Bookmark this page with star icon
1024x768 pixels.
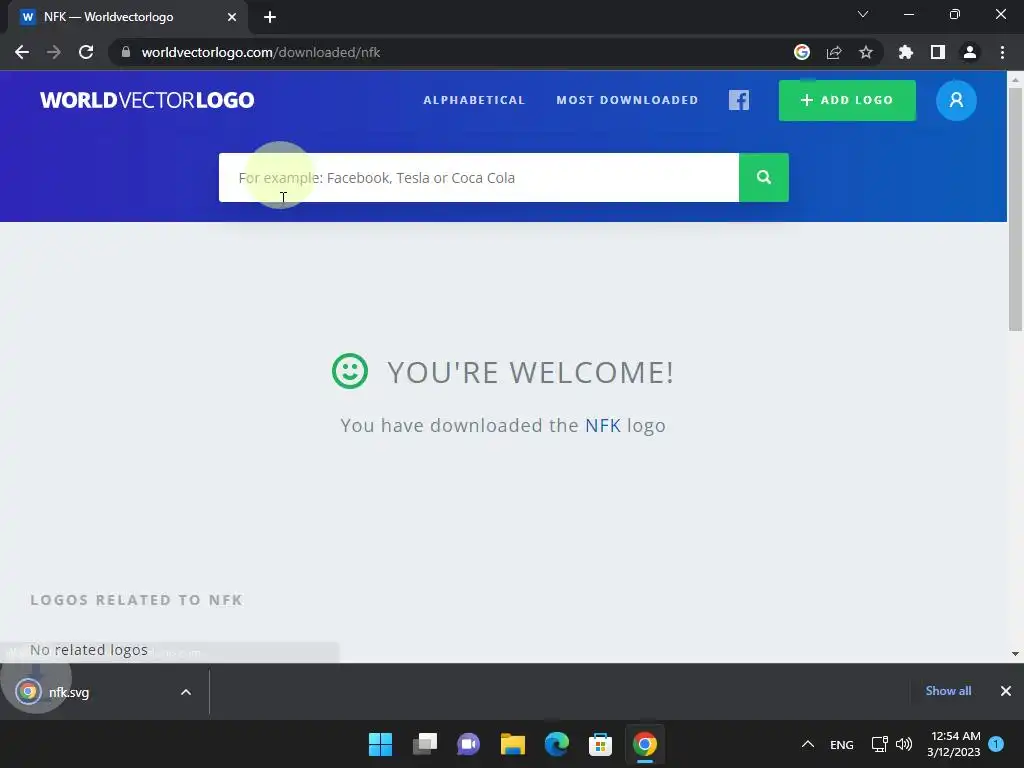[866, 52]
